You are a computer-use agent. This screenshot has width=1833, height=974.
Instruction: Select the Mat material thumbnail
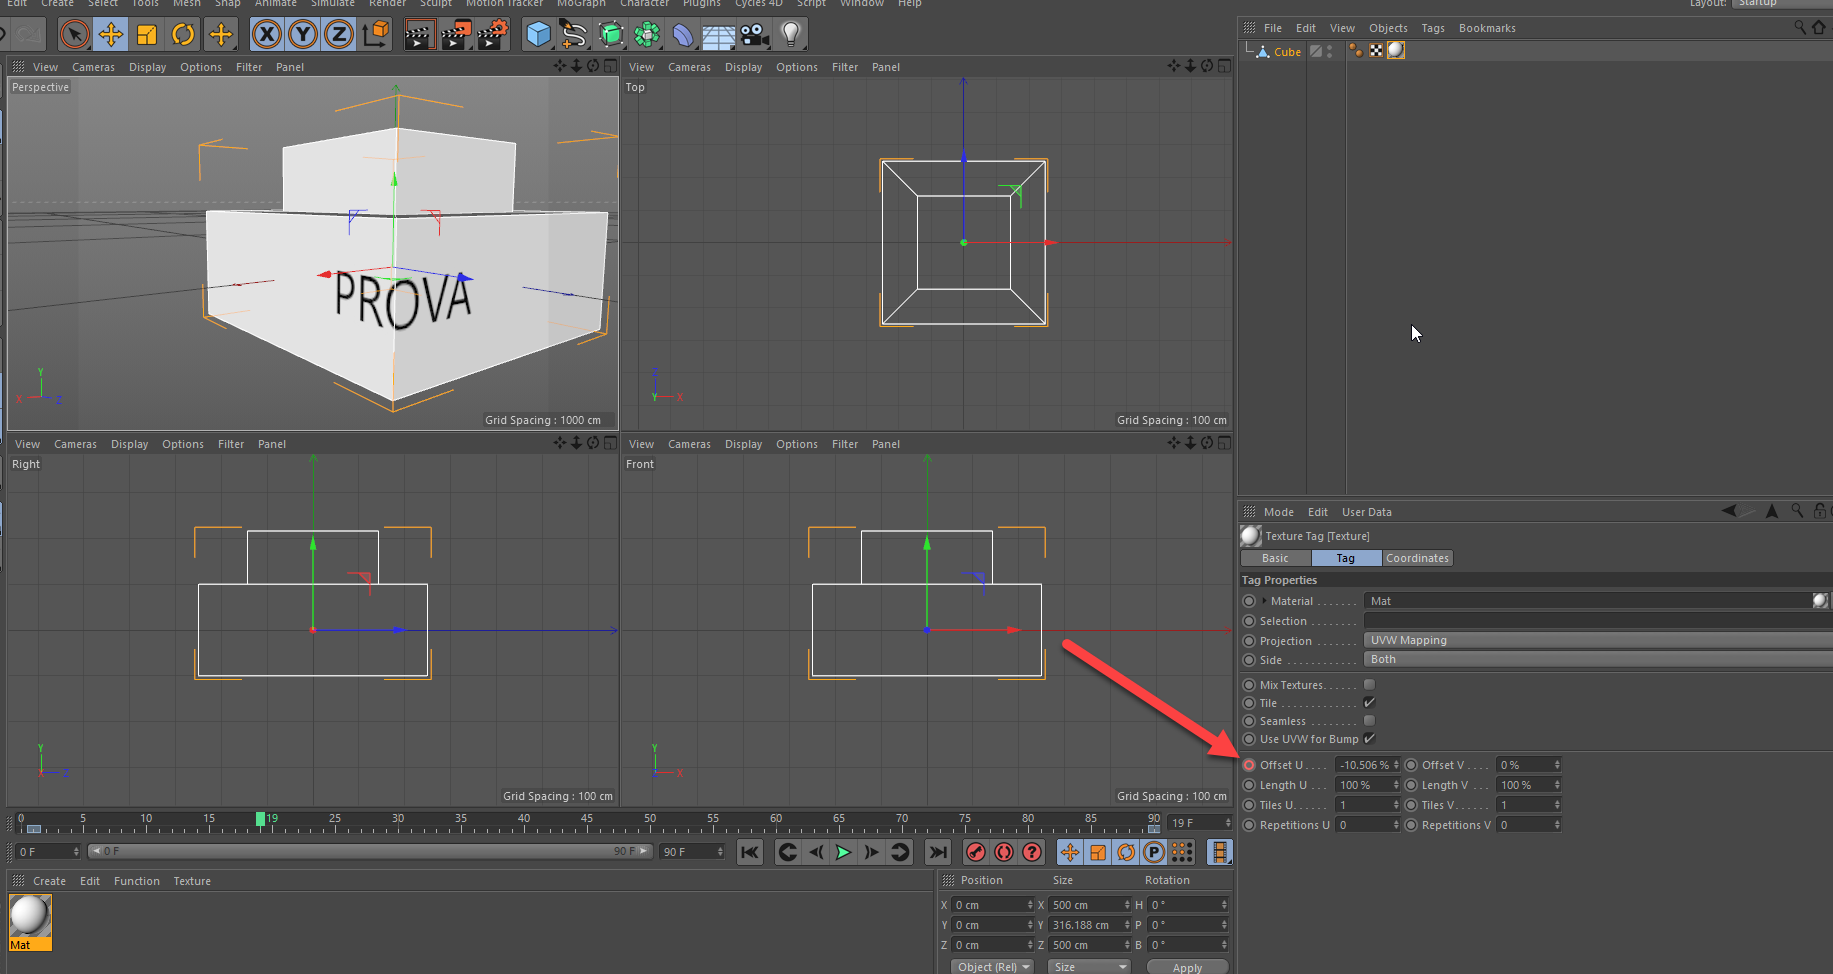tap(30, 916)
